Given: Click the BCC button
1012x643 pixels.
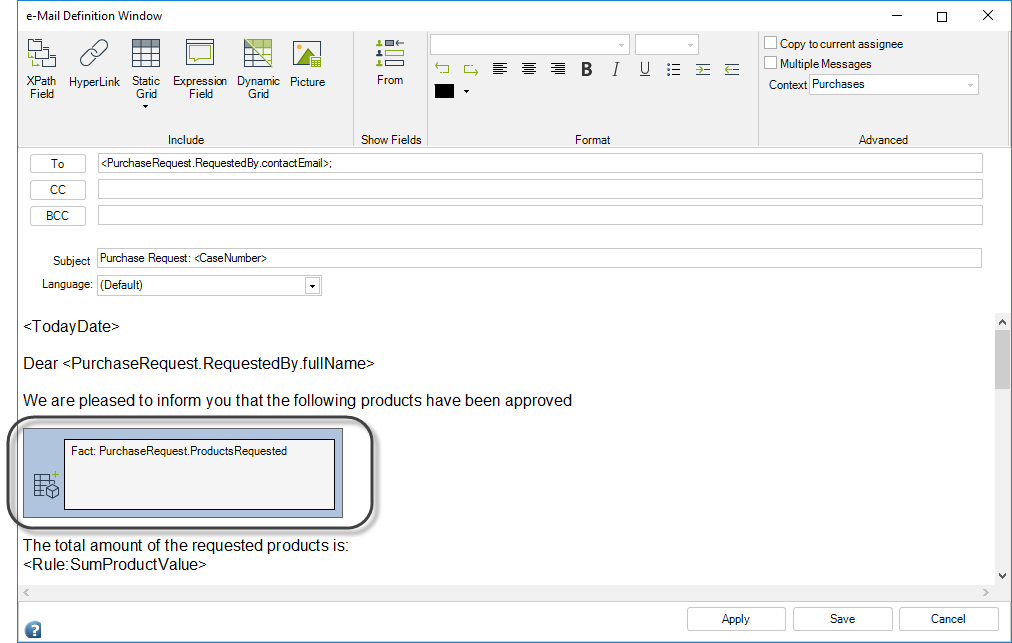Looking at the screenshot, I should (57, 216).
